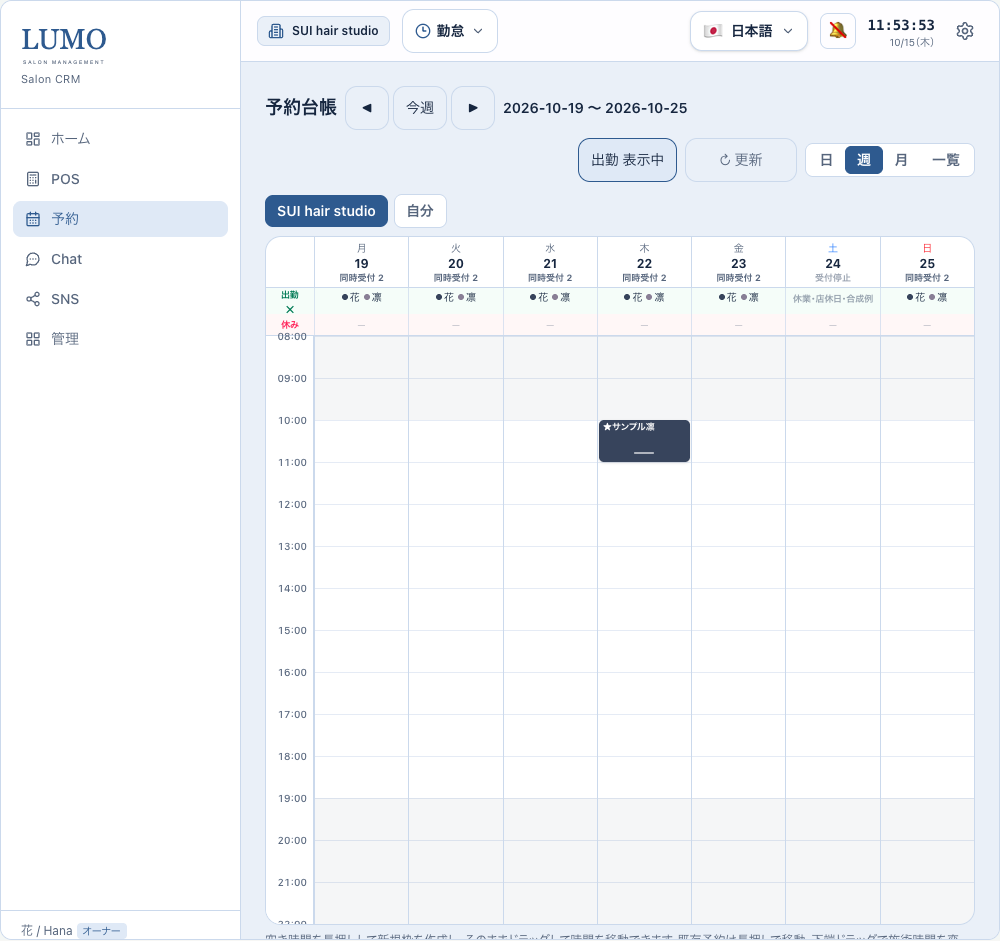Open 管理 in the sidebar
Screen dimensions: 1000x941
tap(121, 339)
